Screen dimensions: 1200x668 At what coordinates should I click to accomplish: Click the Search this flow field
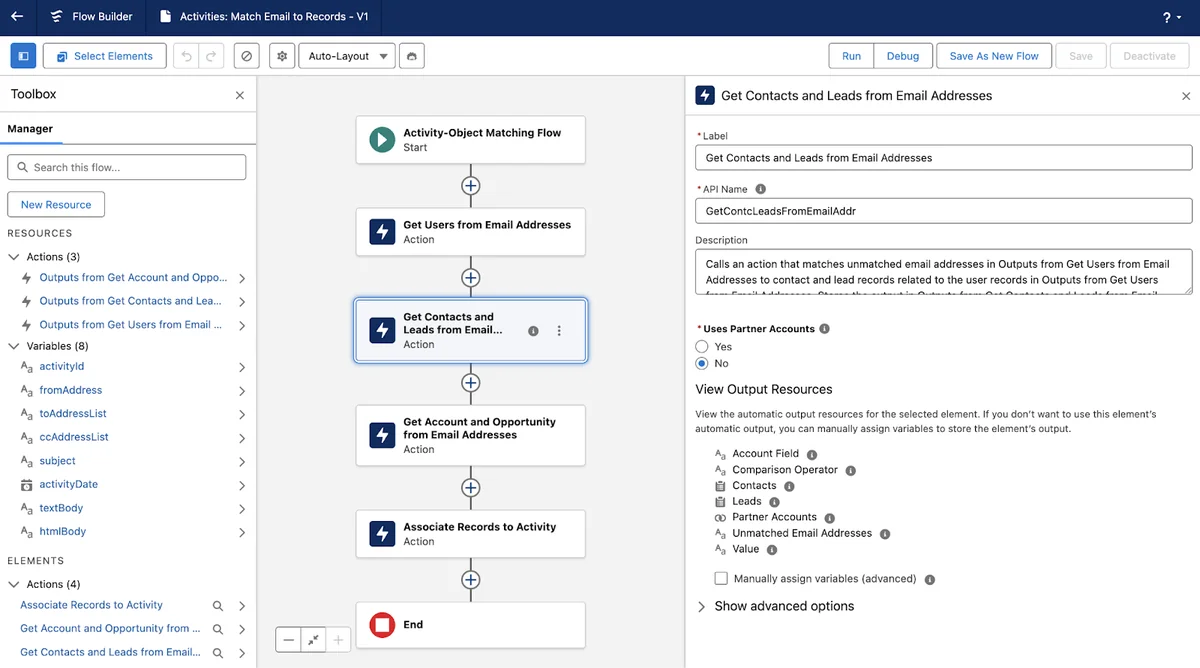(x=127, y=167)
